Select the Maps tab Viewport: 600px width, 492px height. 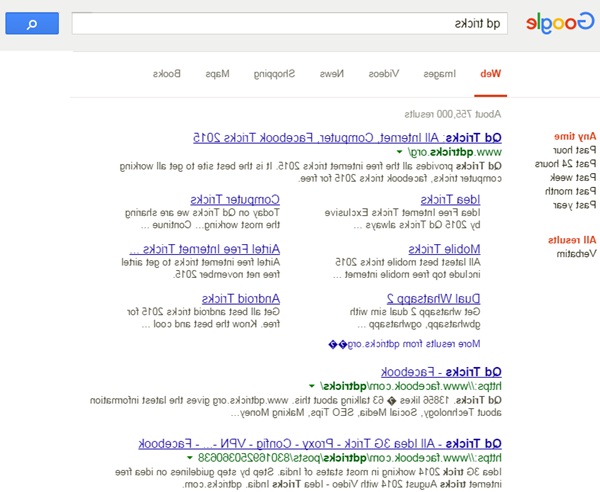218,73
